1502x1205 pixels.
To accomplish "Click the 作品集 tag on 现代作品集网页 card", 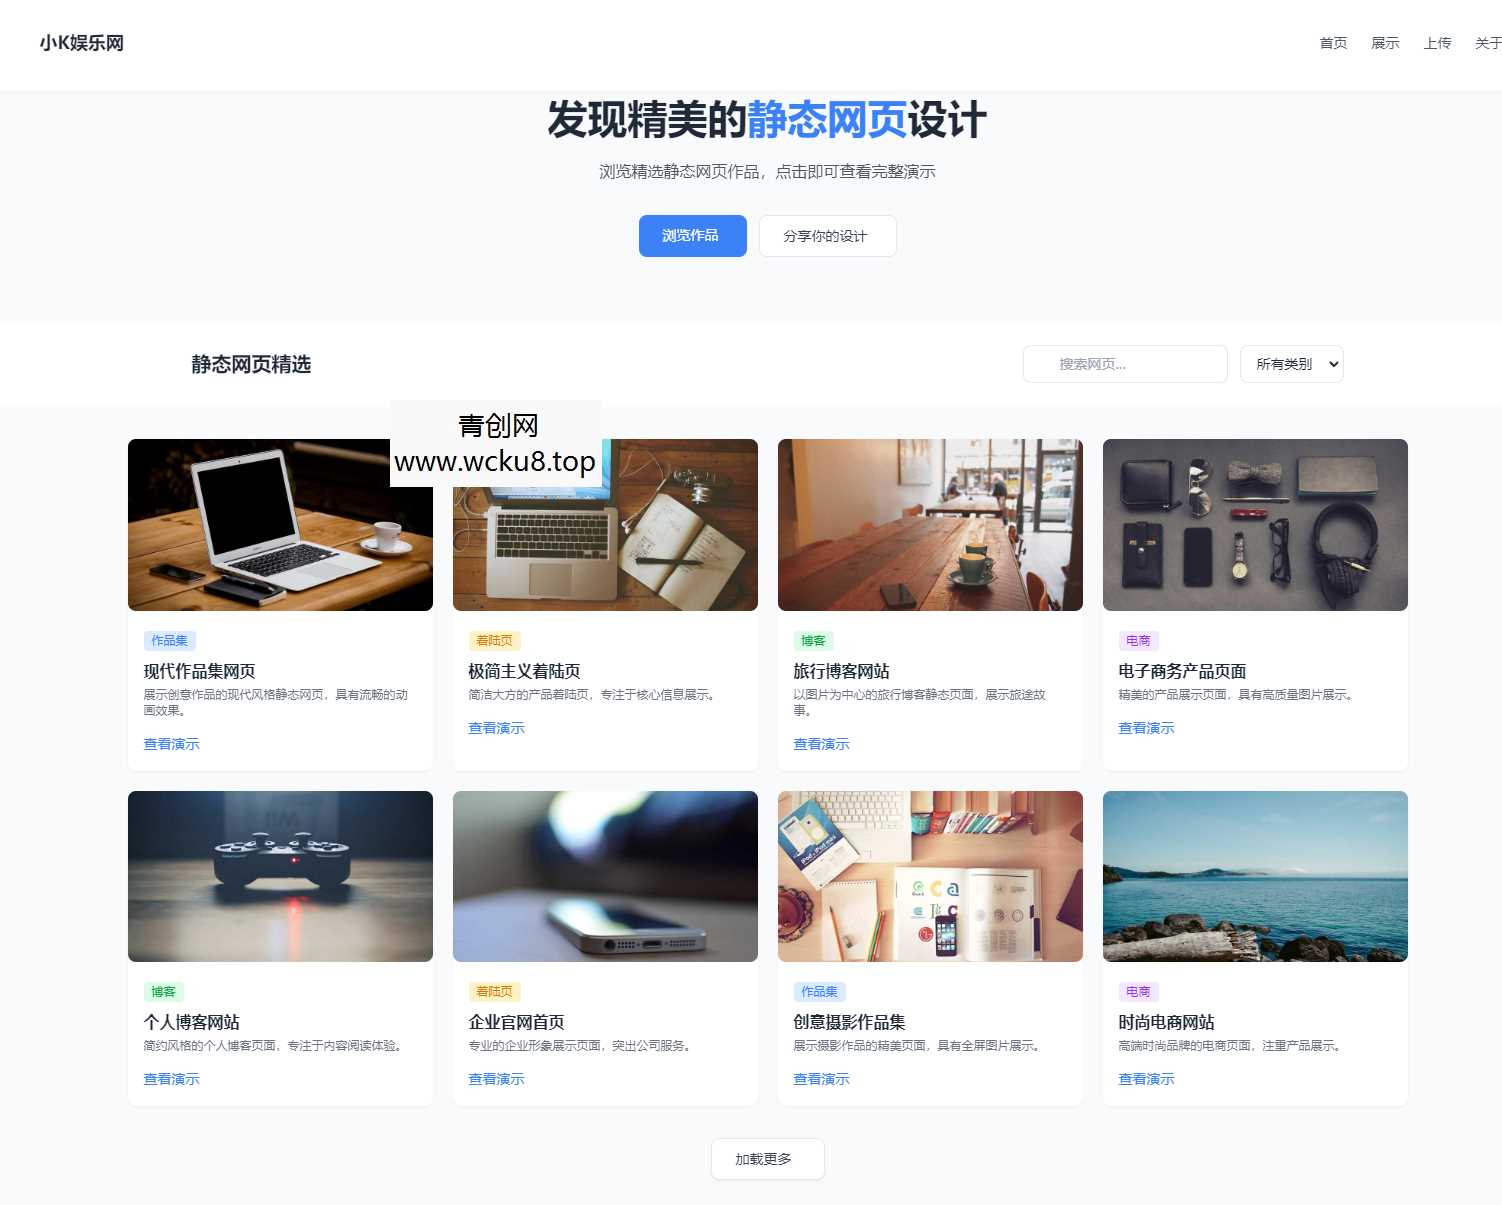I will [169, 641].
